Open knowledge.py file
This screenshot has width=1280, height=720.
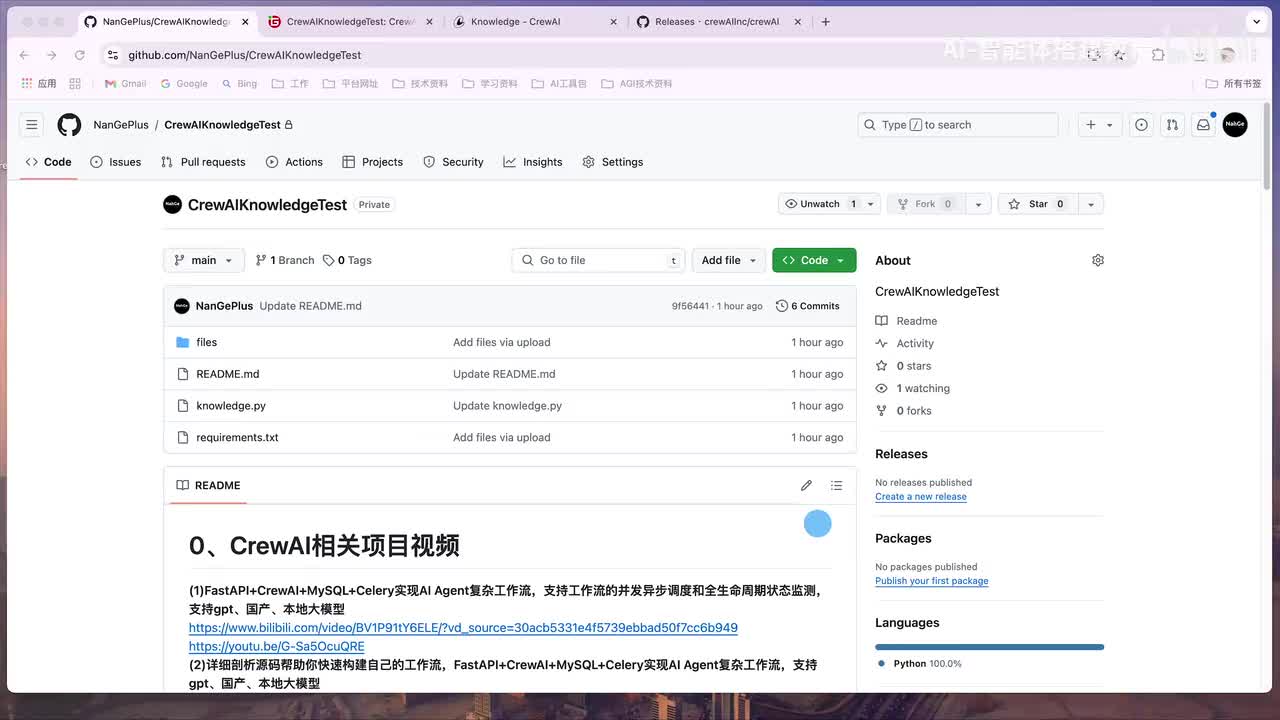pyautogui.click(x=231, y=406)
